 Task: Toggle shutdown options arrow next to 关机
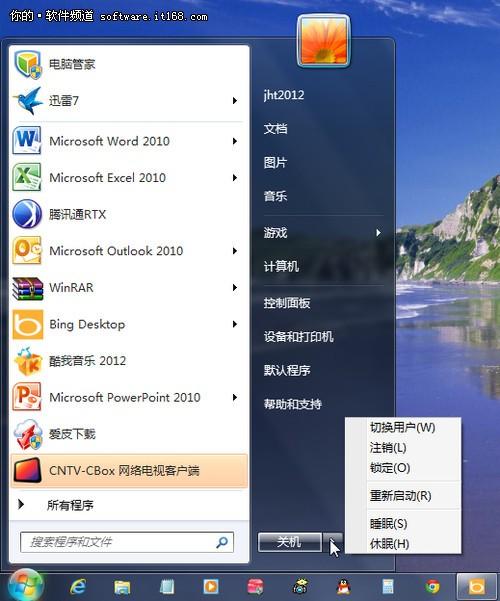pyautogui.click(x=332, y=542)
